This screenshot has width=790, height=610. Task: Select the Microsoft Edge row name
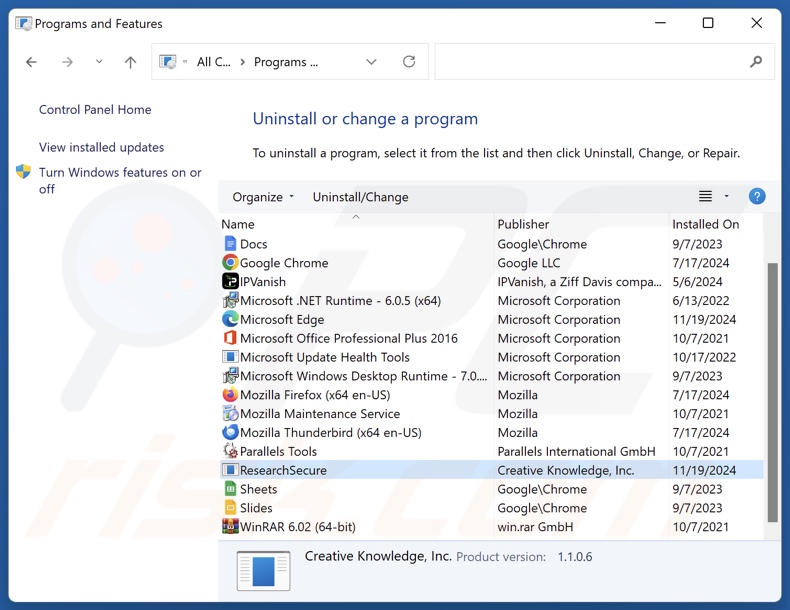click(x=282, y=319)
